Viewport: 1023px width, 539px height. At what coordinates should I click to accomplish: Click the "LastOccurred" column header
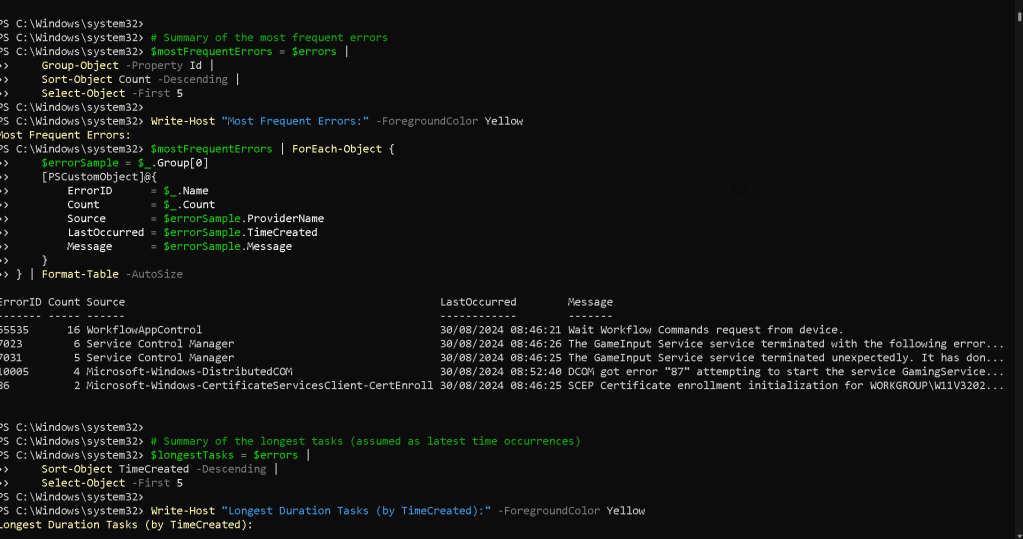pyautogui.click(x=478, y=302)
